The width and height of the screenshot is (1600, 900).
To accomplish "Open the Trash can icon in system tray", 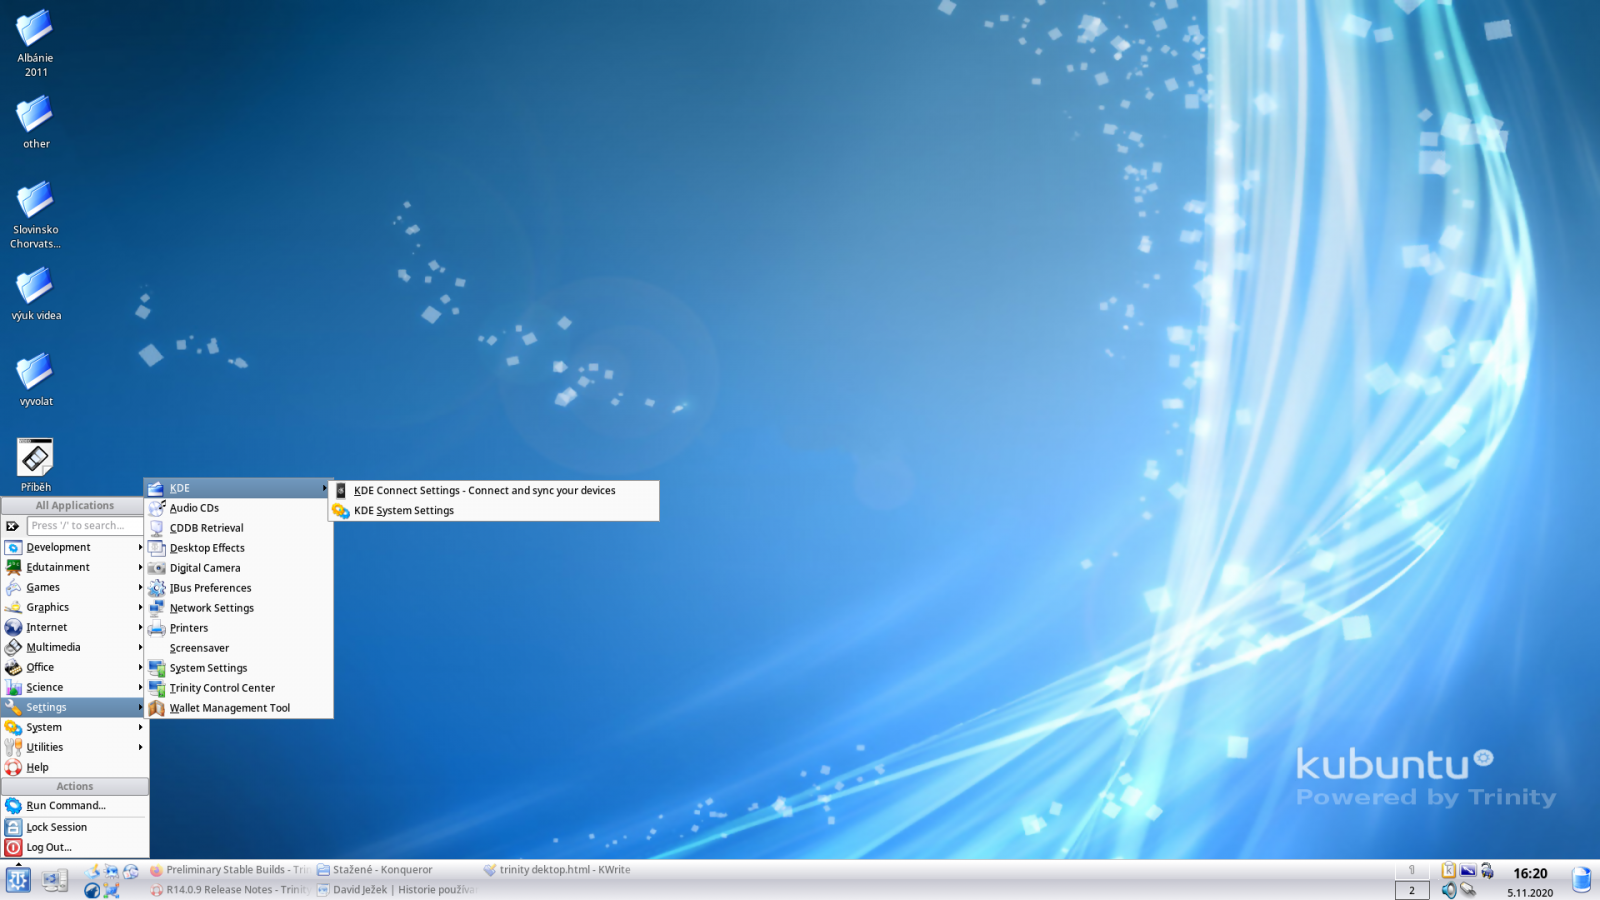I will pos(1582,878).
